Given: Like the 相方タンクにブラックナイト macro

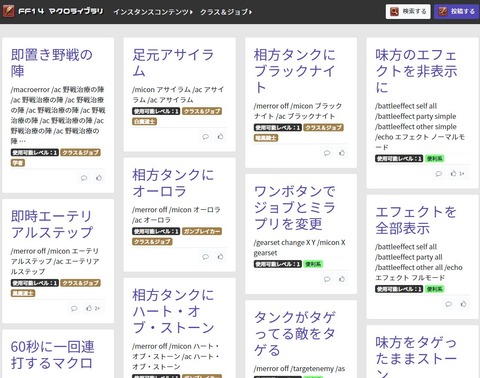Looking at the screenshot, I should pos(342,153).
